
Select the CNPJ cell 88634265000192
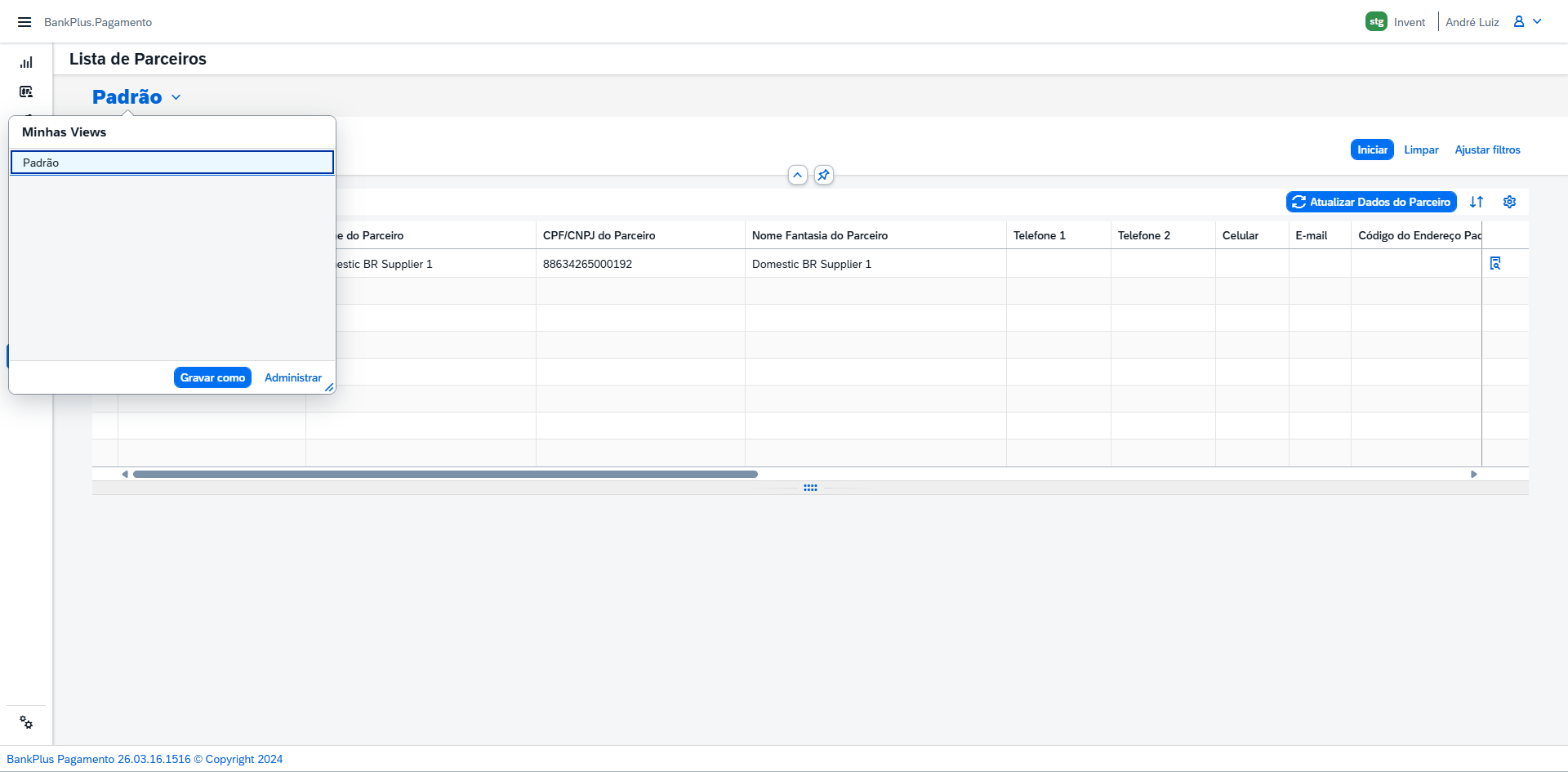640,264
